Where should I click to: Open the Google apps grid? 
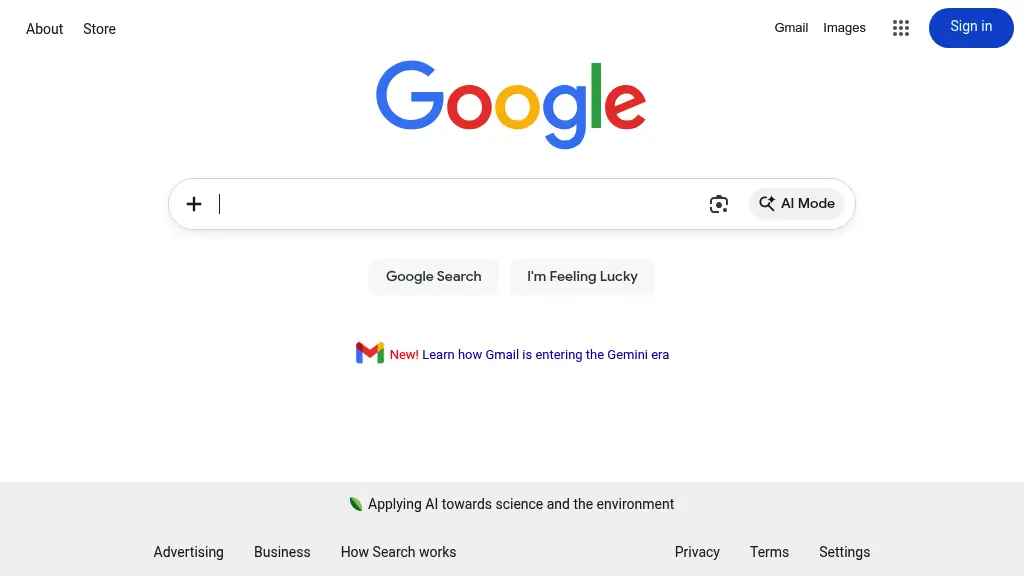pyautogui.click(x=901, y=28)
